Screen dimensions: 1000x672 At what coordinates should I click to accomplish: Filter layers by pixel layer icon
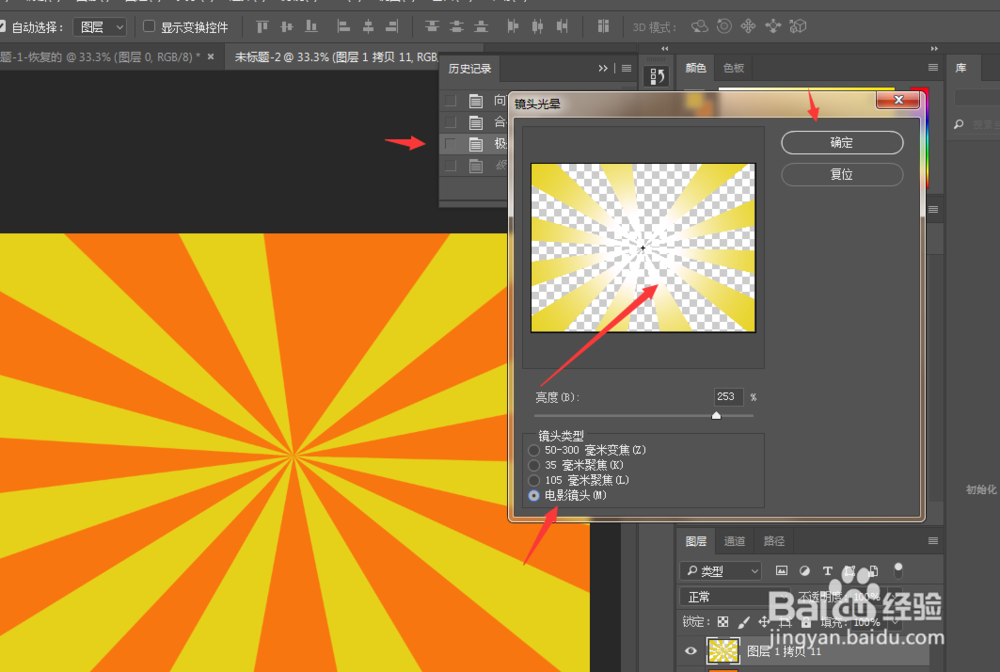pos(781,571)
